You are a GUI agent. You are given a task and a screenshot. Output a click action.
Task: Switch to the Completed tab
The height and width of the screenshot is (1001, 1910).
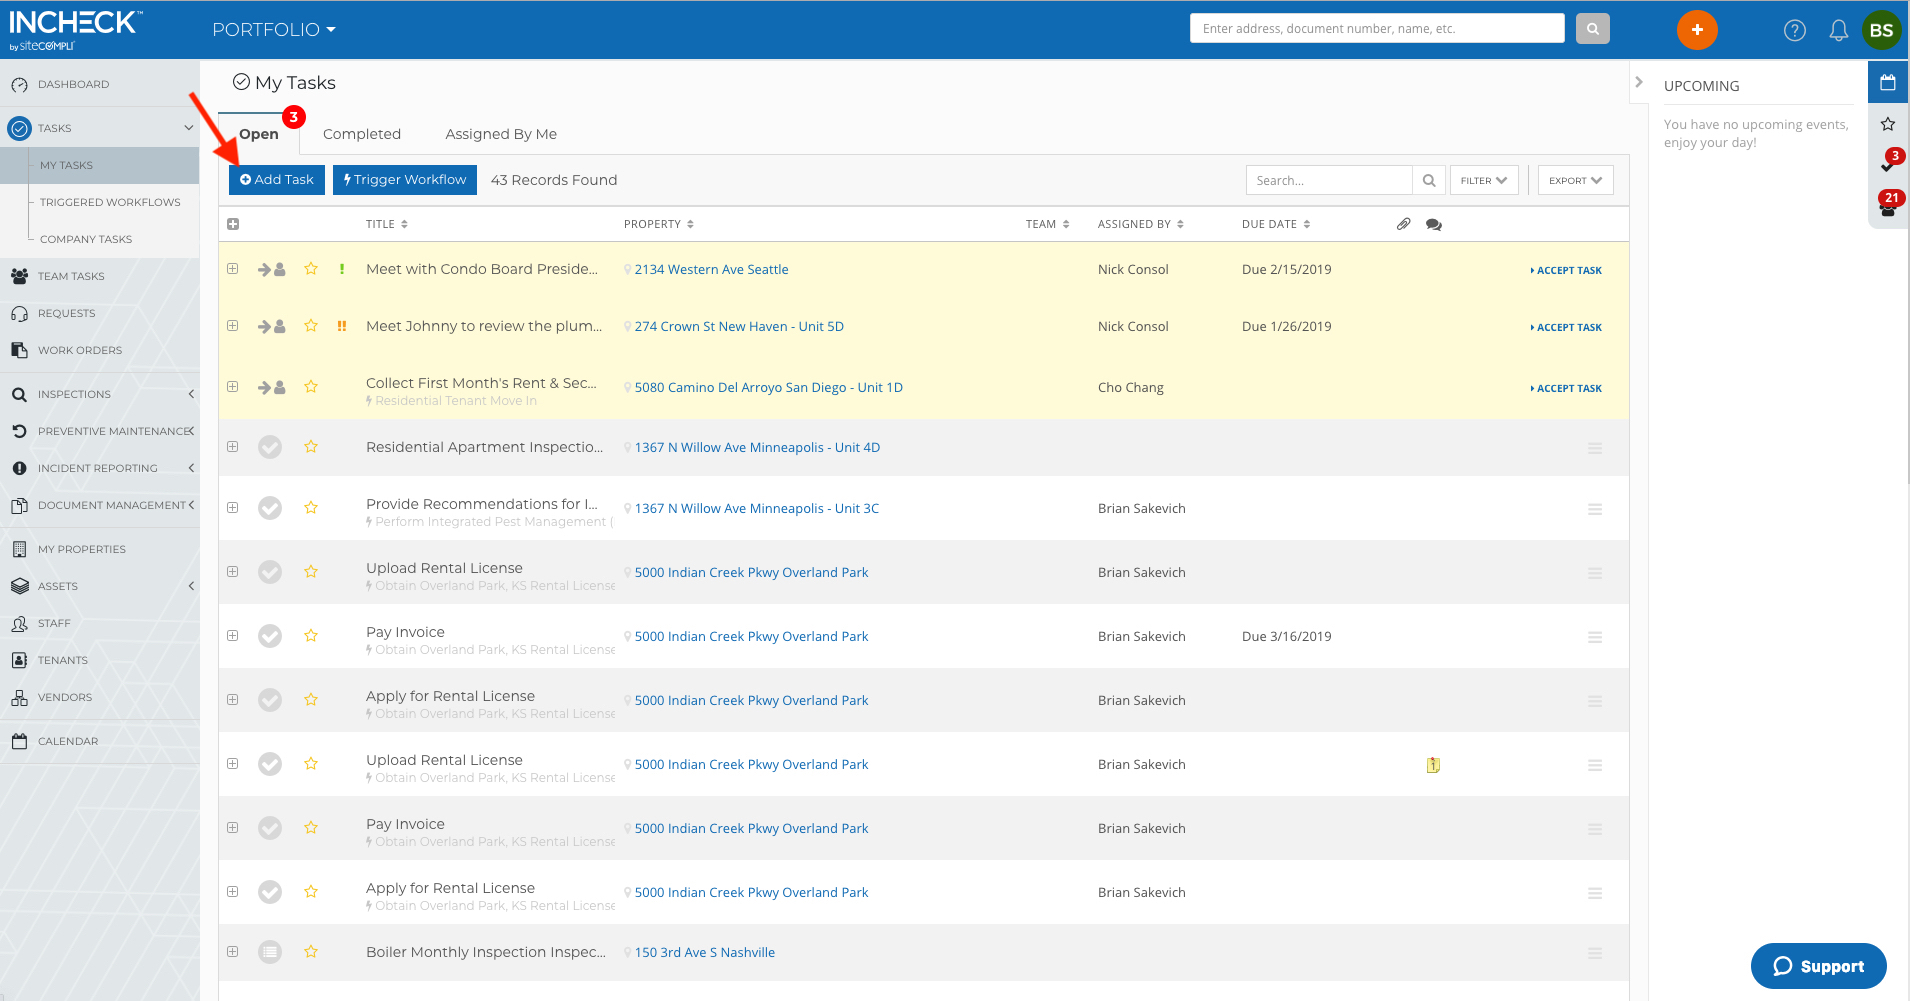pyautogui.click(x=361, y=134)
